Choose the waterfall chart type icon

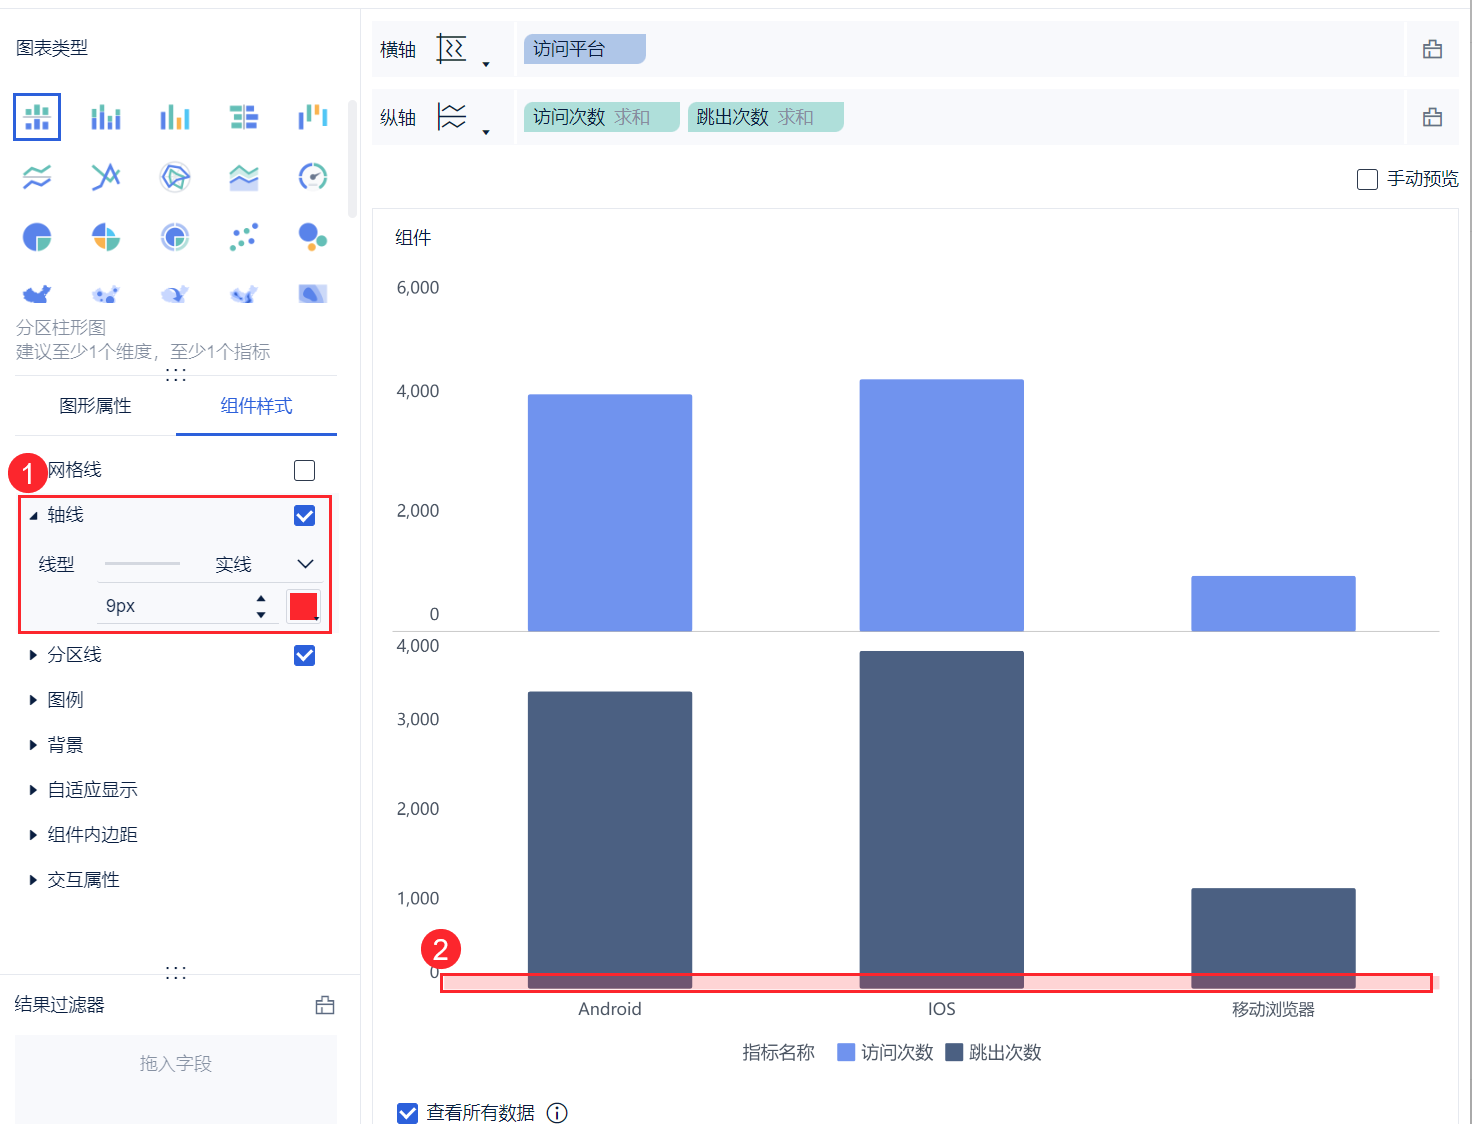313,117
